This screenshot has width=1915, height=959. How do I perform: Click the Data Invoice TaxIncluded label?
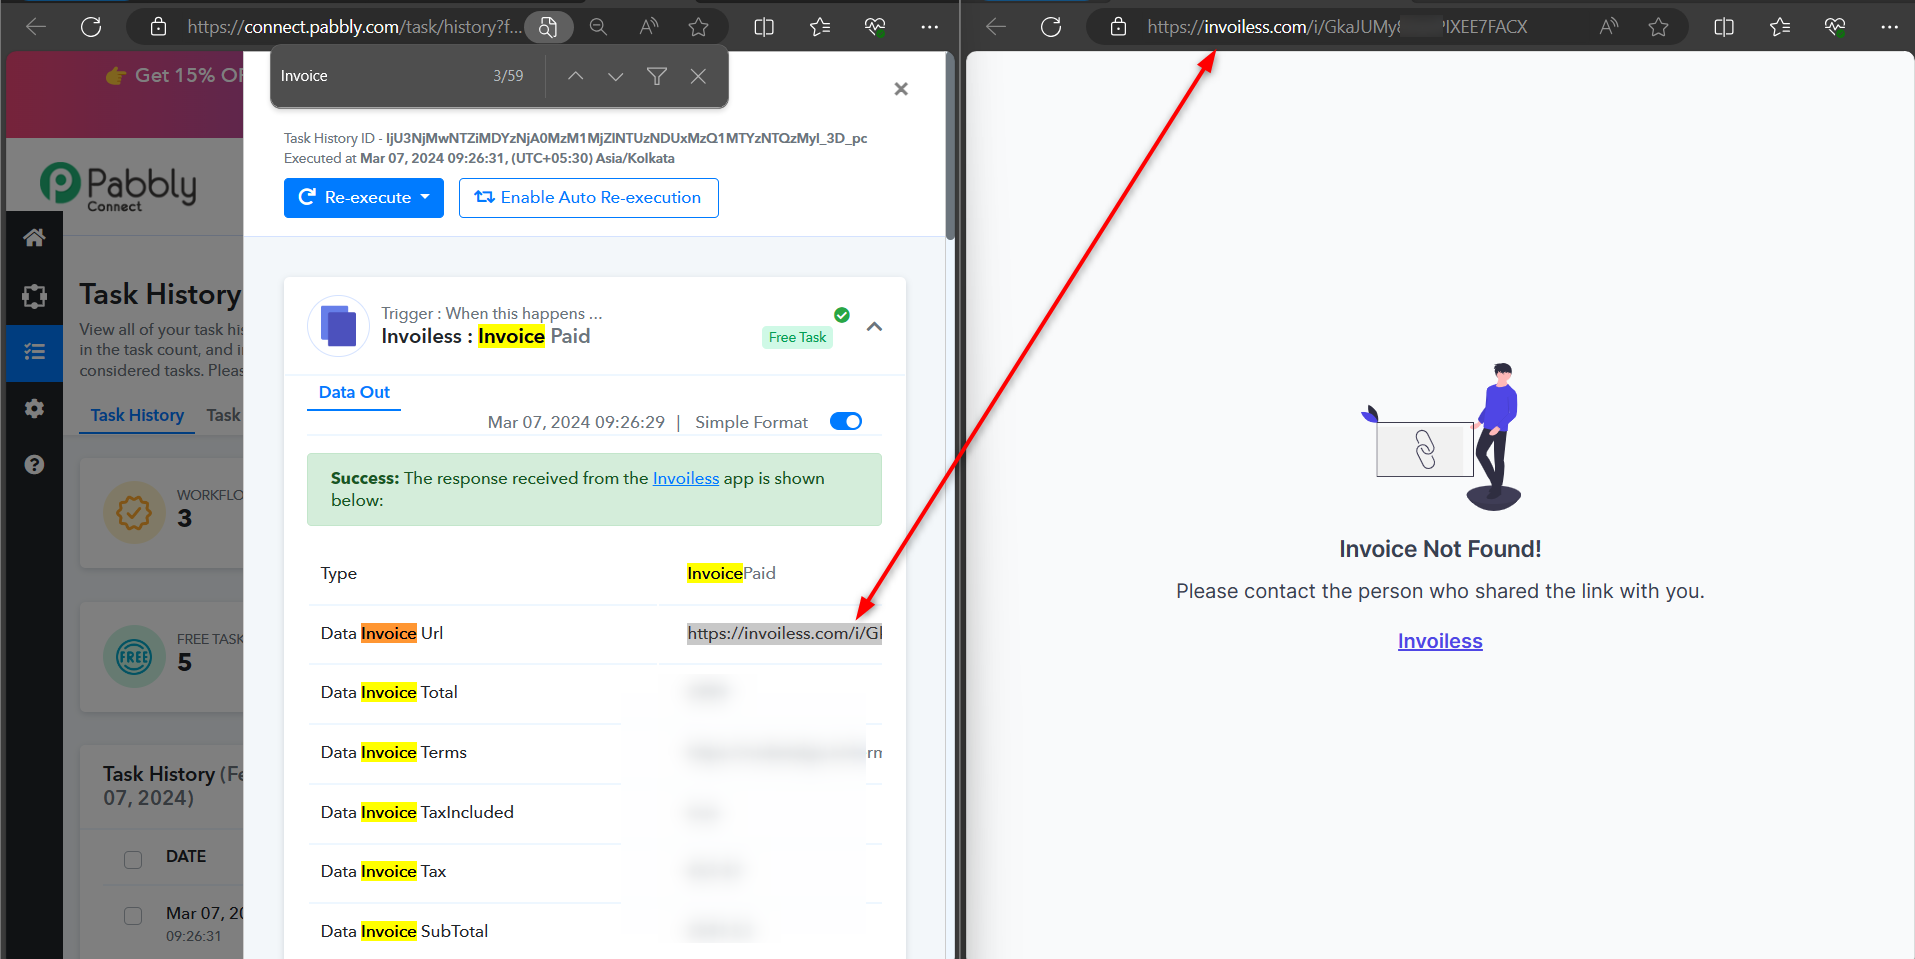417,813
